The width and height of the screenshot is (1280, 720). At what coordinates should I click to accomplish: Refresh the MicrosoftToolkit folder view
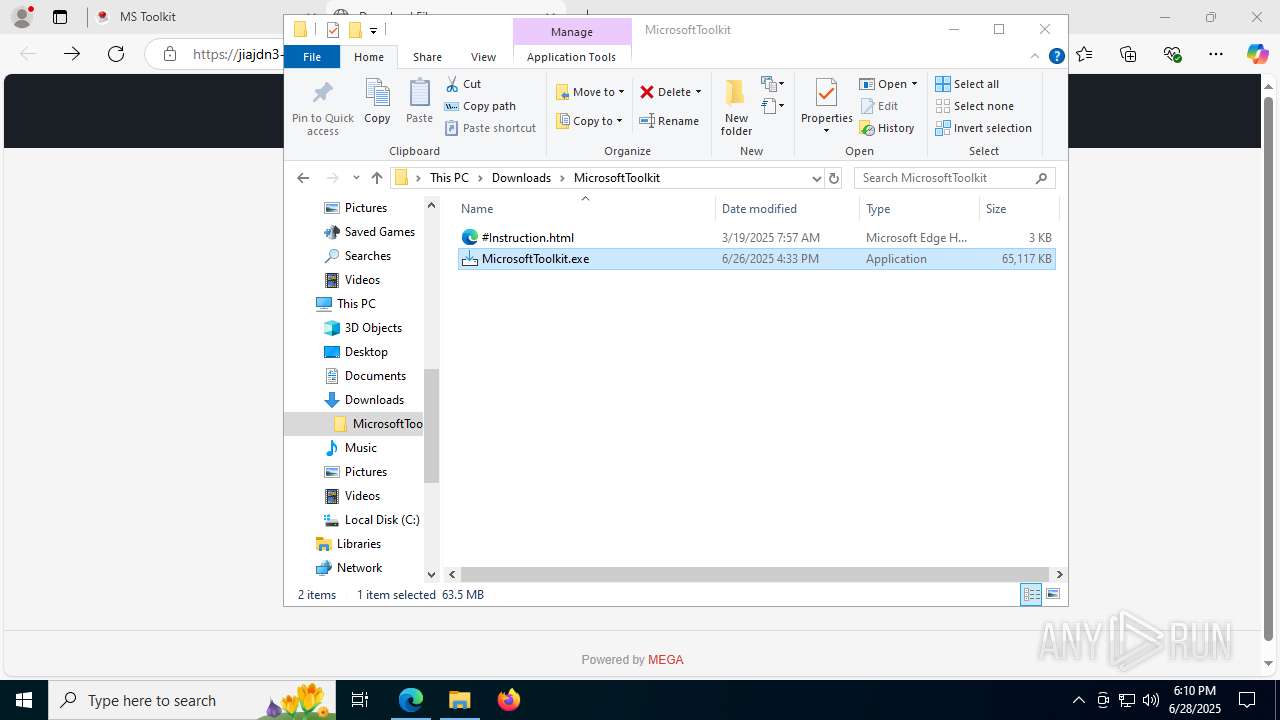[x=834, y=178]
